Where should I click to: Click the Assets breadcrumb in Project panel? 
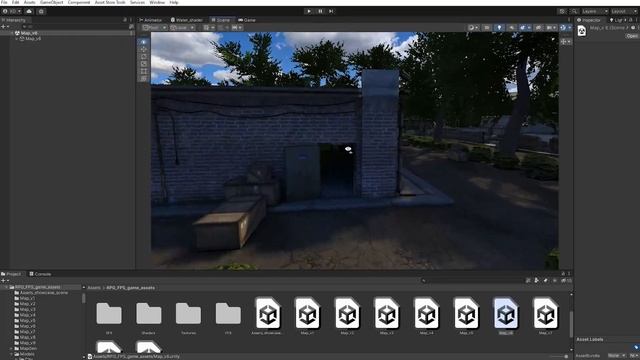[x=94, y=288]
